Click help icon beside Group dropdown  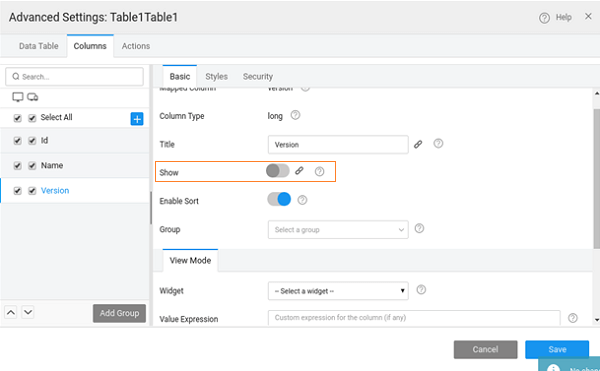point(419,228)
